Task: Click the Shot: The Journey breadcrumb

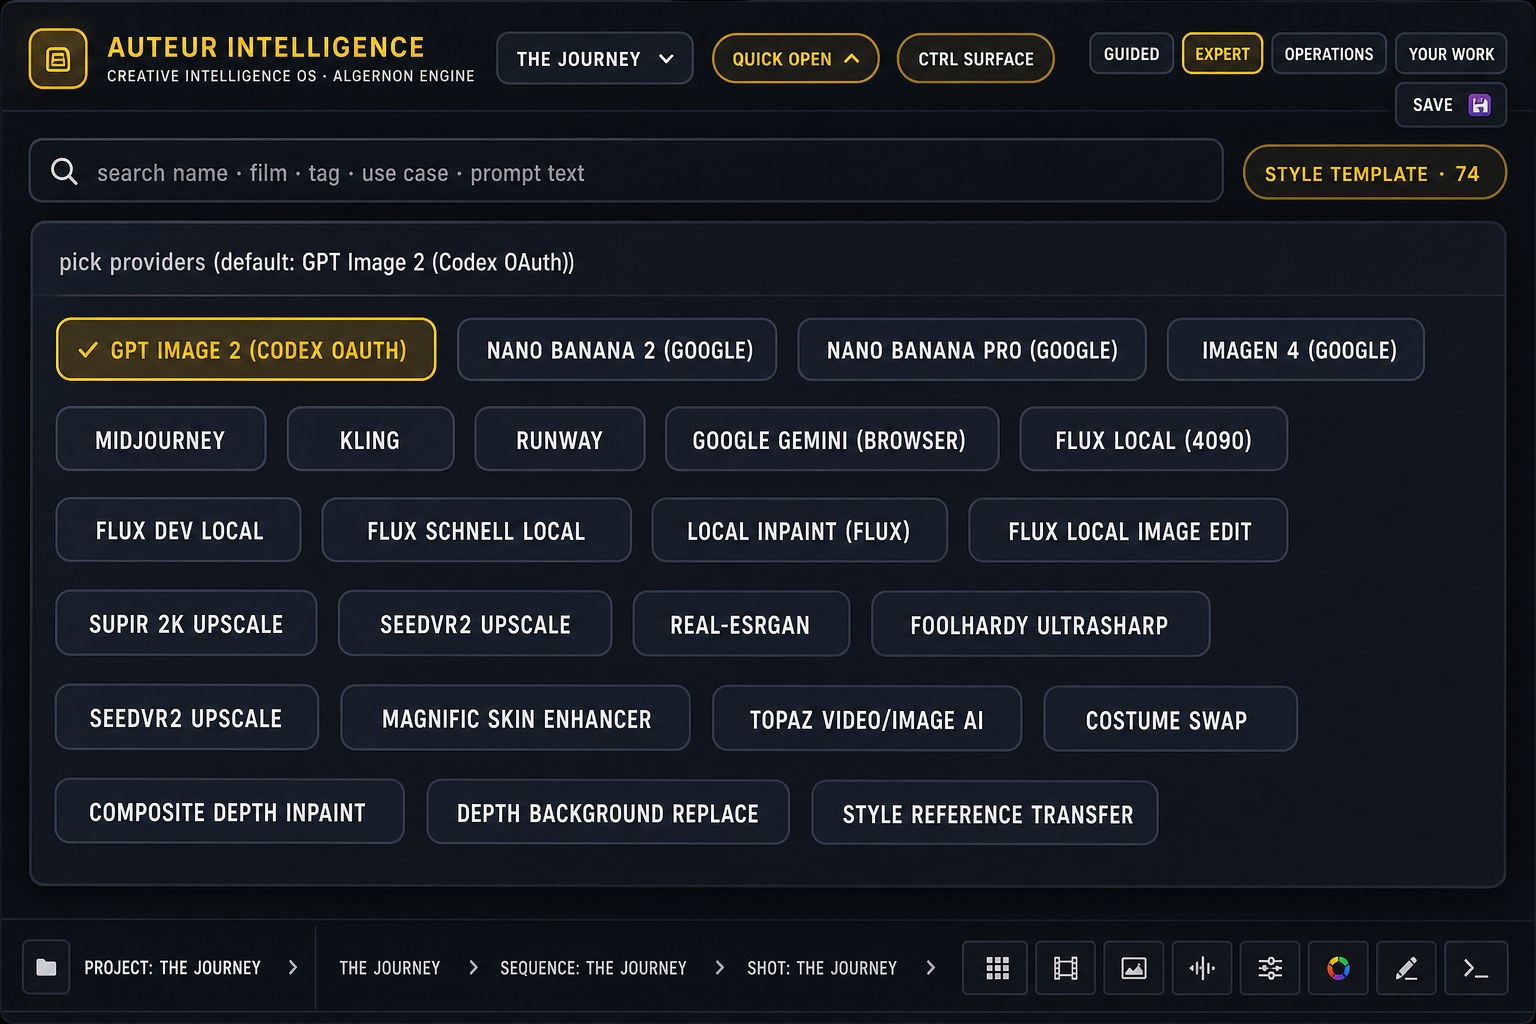Action: pyautogui.click(x=822, y=967)
